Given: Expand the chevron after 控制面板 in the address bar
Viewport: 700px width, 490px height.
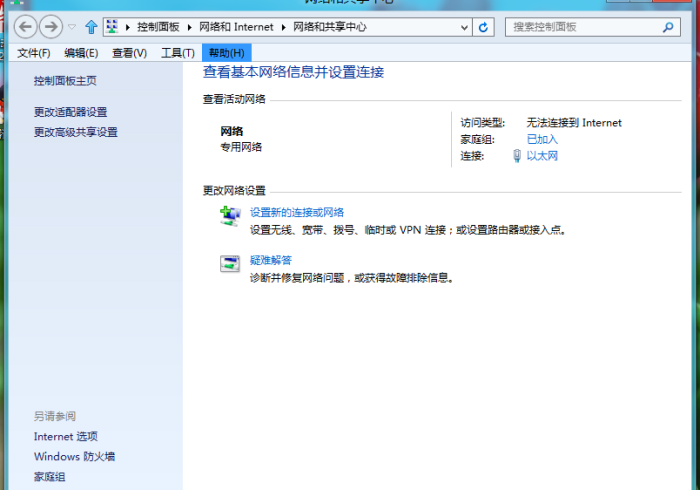Looking at the screenshot, I should coord(190,27).
